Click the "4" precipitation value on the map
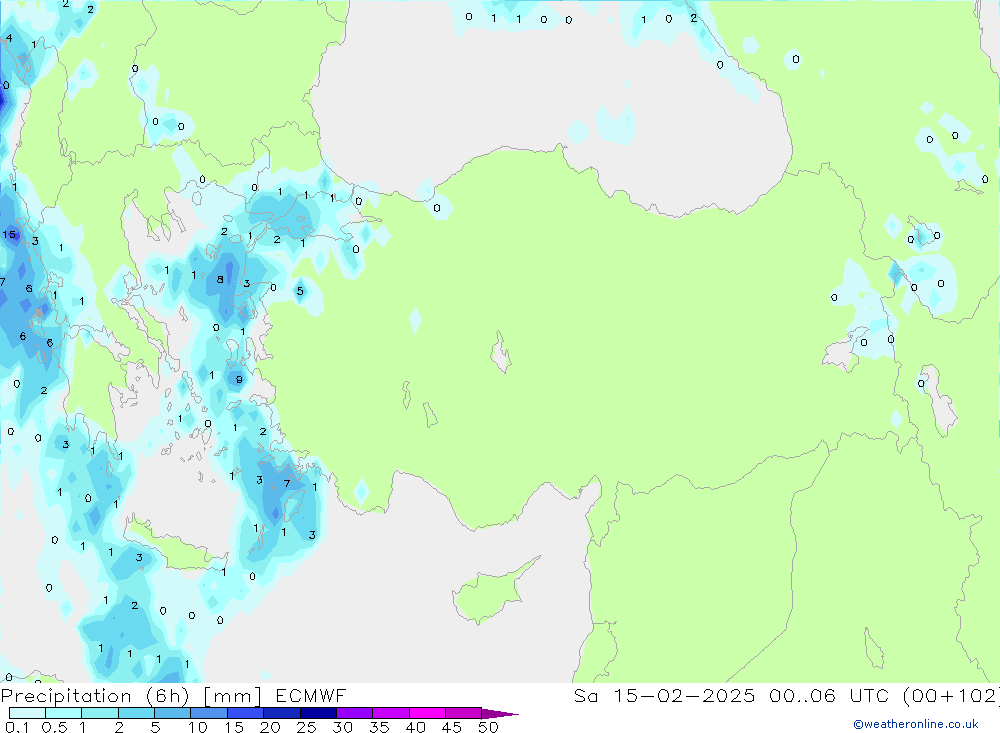This screenshot has width=1000, height=733. coord(9,38)
